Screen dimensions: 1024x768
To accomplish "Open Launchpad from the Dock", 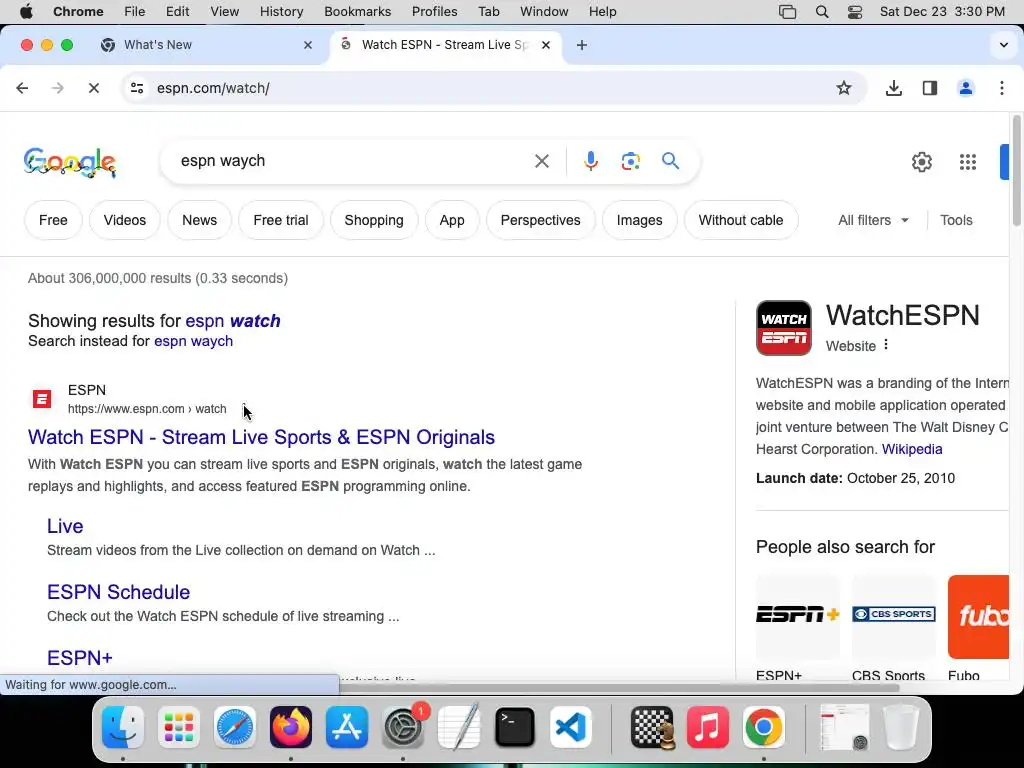I will click(x=179, y=727).
